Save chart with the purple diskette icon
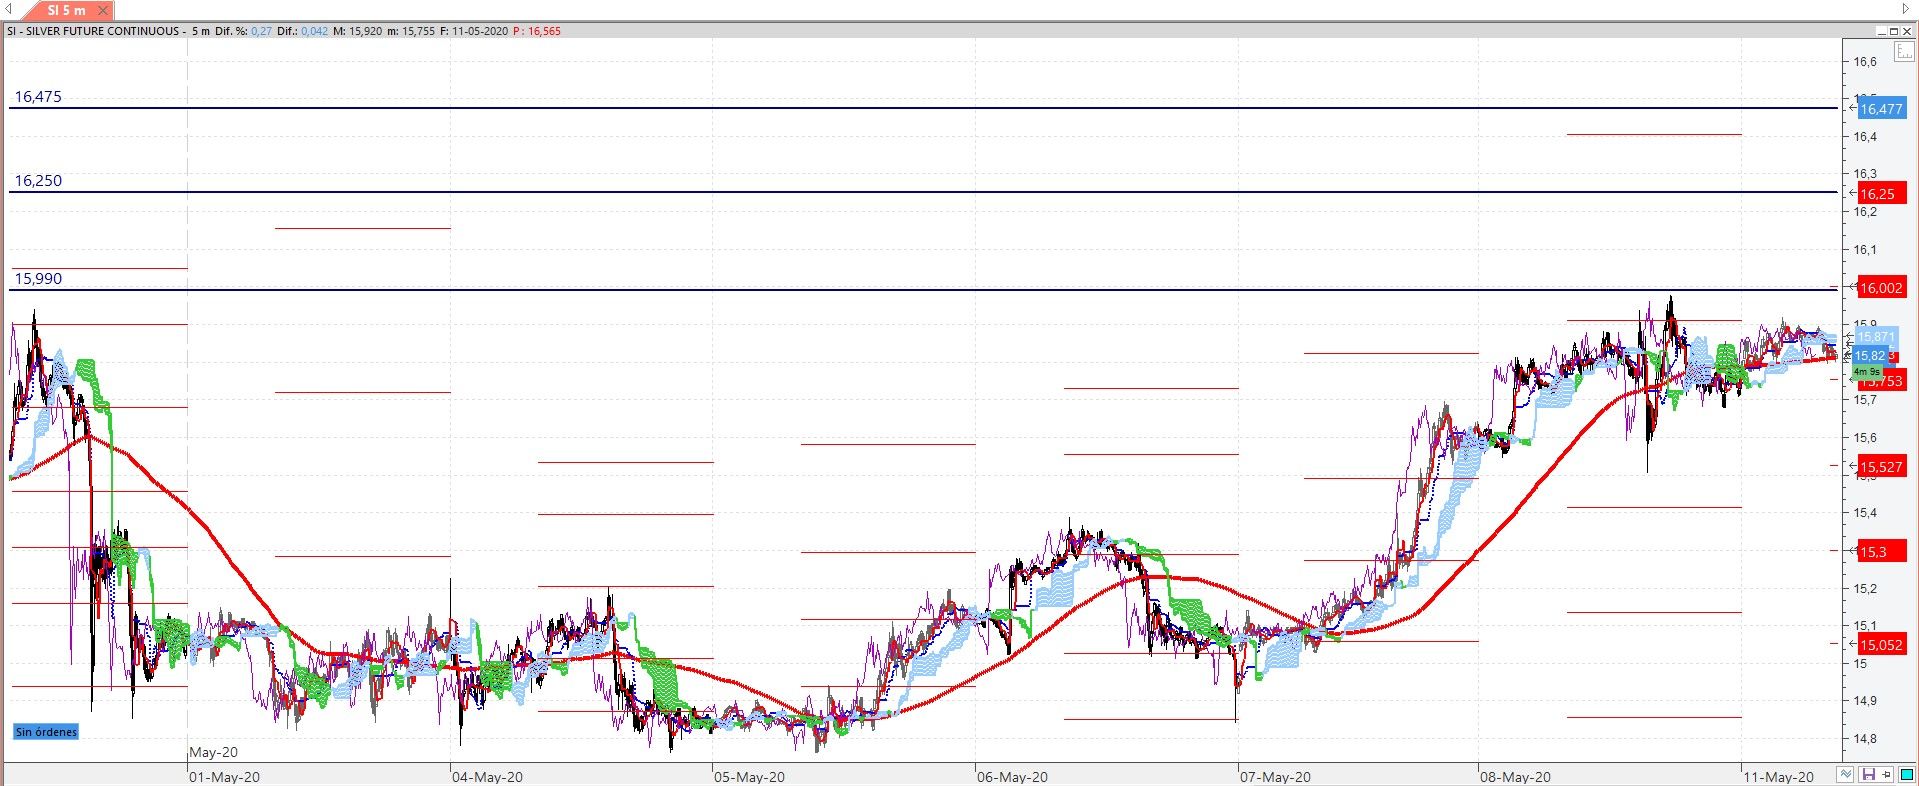This screenshot has height=786, width=1919. pyautogui.click(x=1869, y=775)
